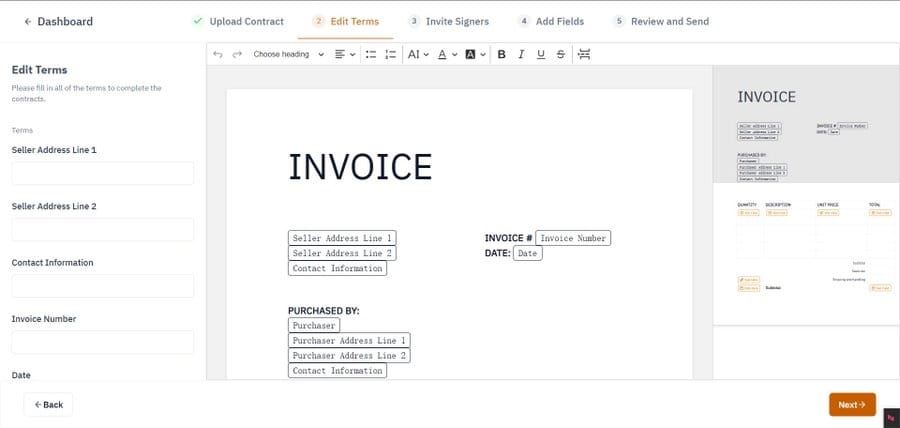Click the redo arrow in editor toolbar

237,54
